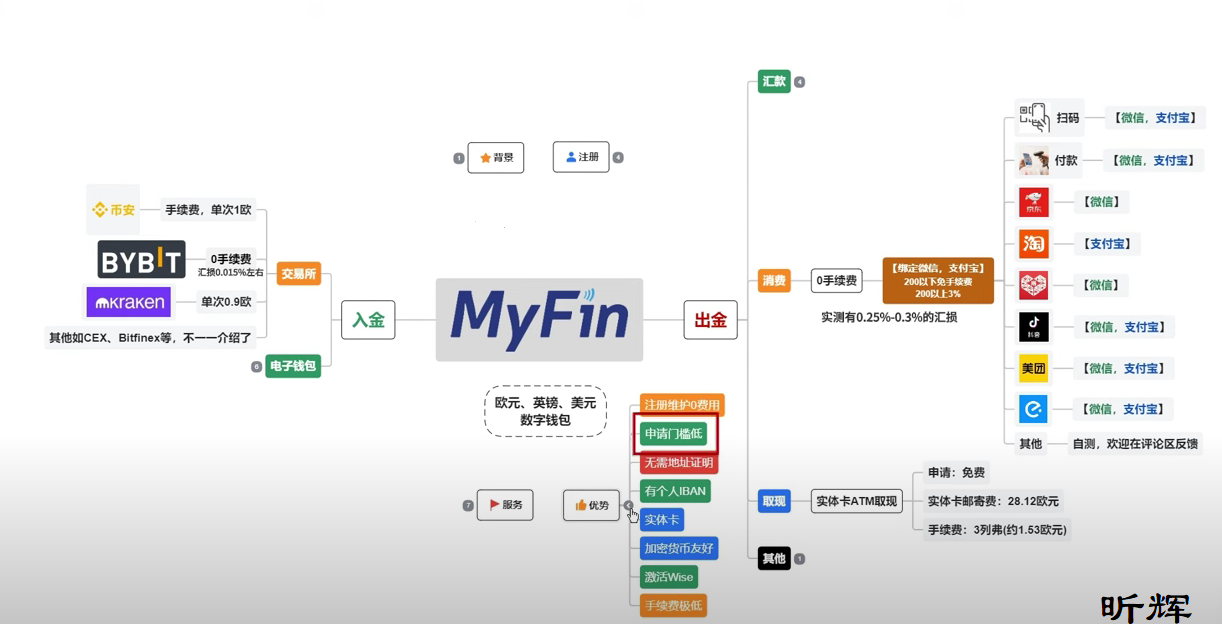Viewport: 1222px width, 624px height.
Task: Click the 背景 node
Action: coord(496,158)
